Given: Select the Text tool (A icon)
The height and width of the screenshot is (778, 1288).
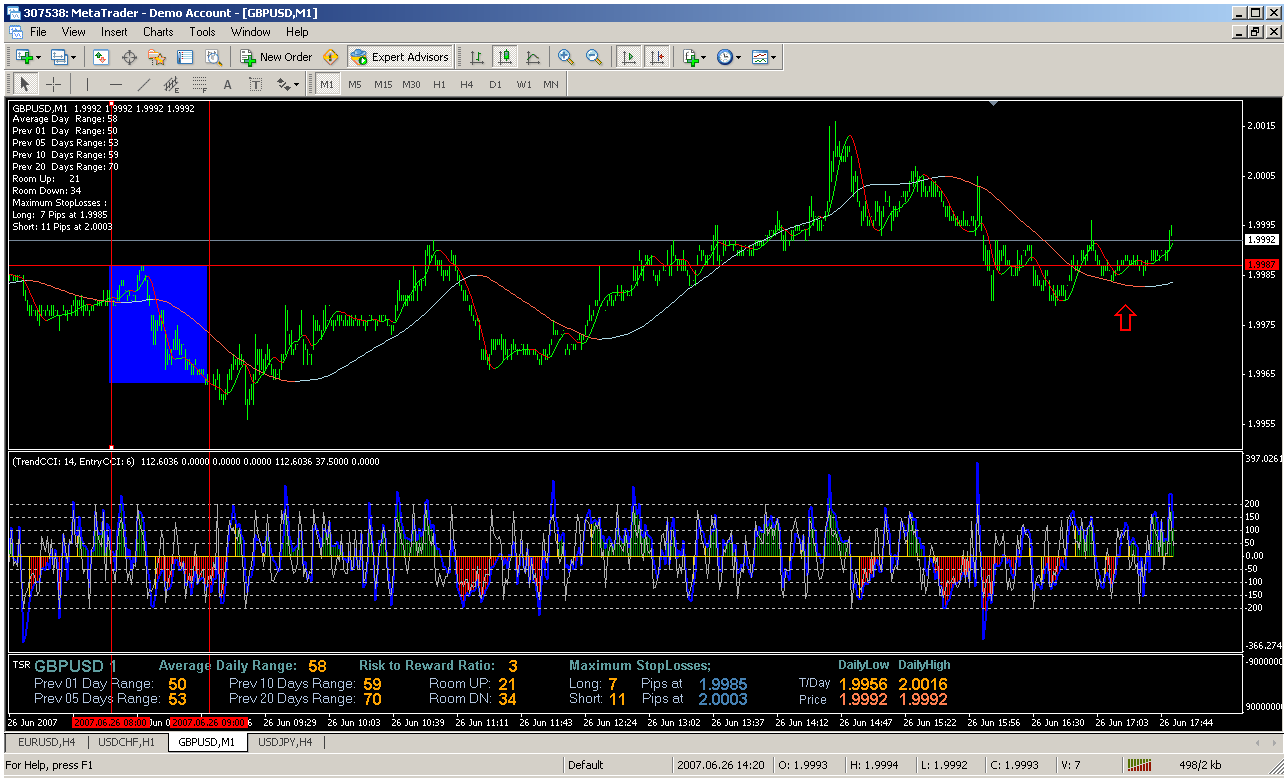Looking at the screenshot, I should click(228, 85).
